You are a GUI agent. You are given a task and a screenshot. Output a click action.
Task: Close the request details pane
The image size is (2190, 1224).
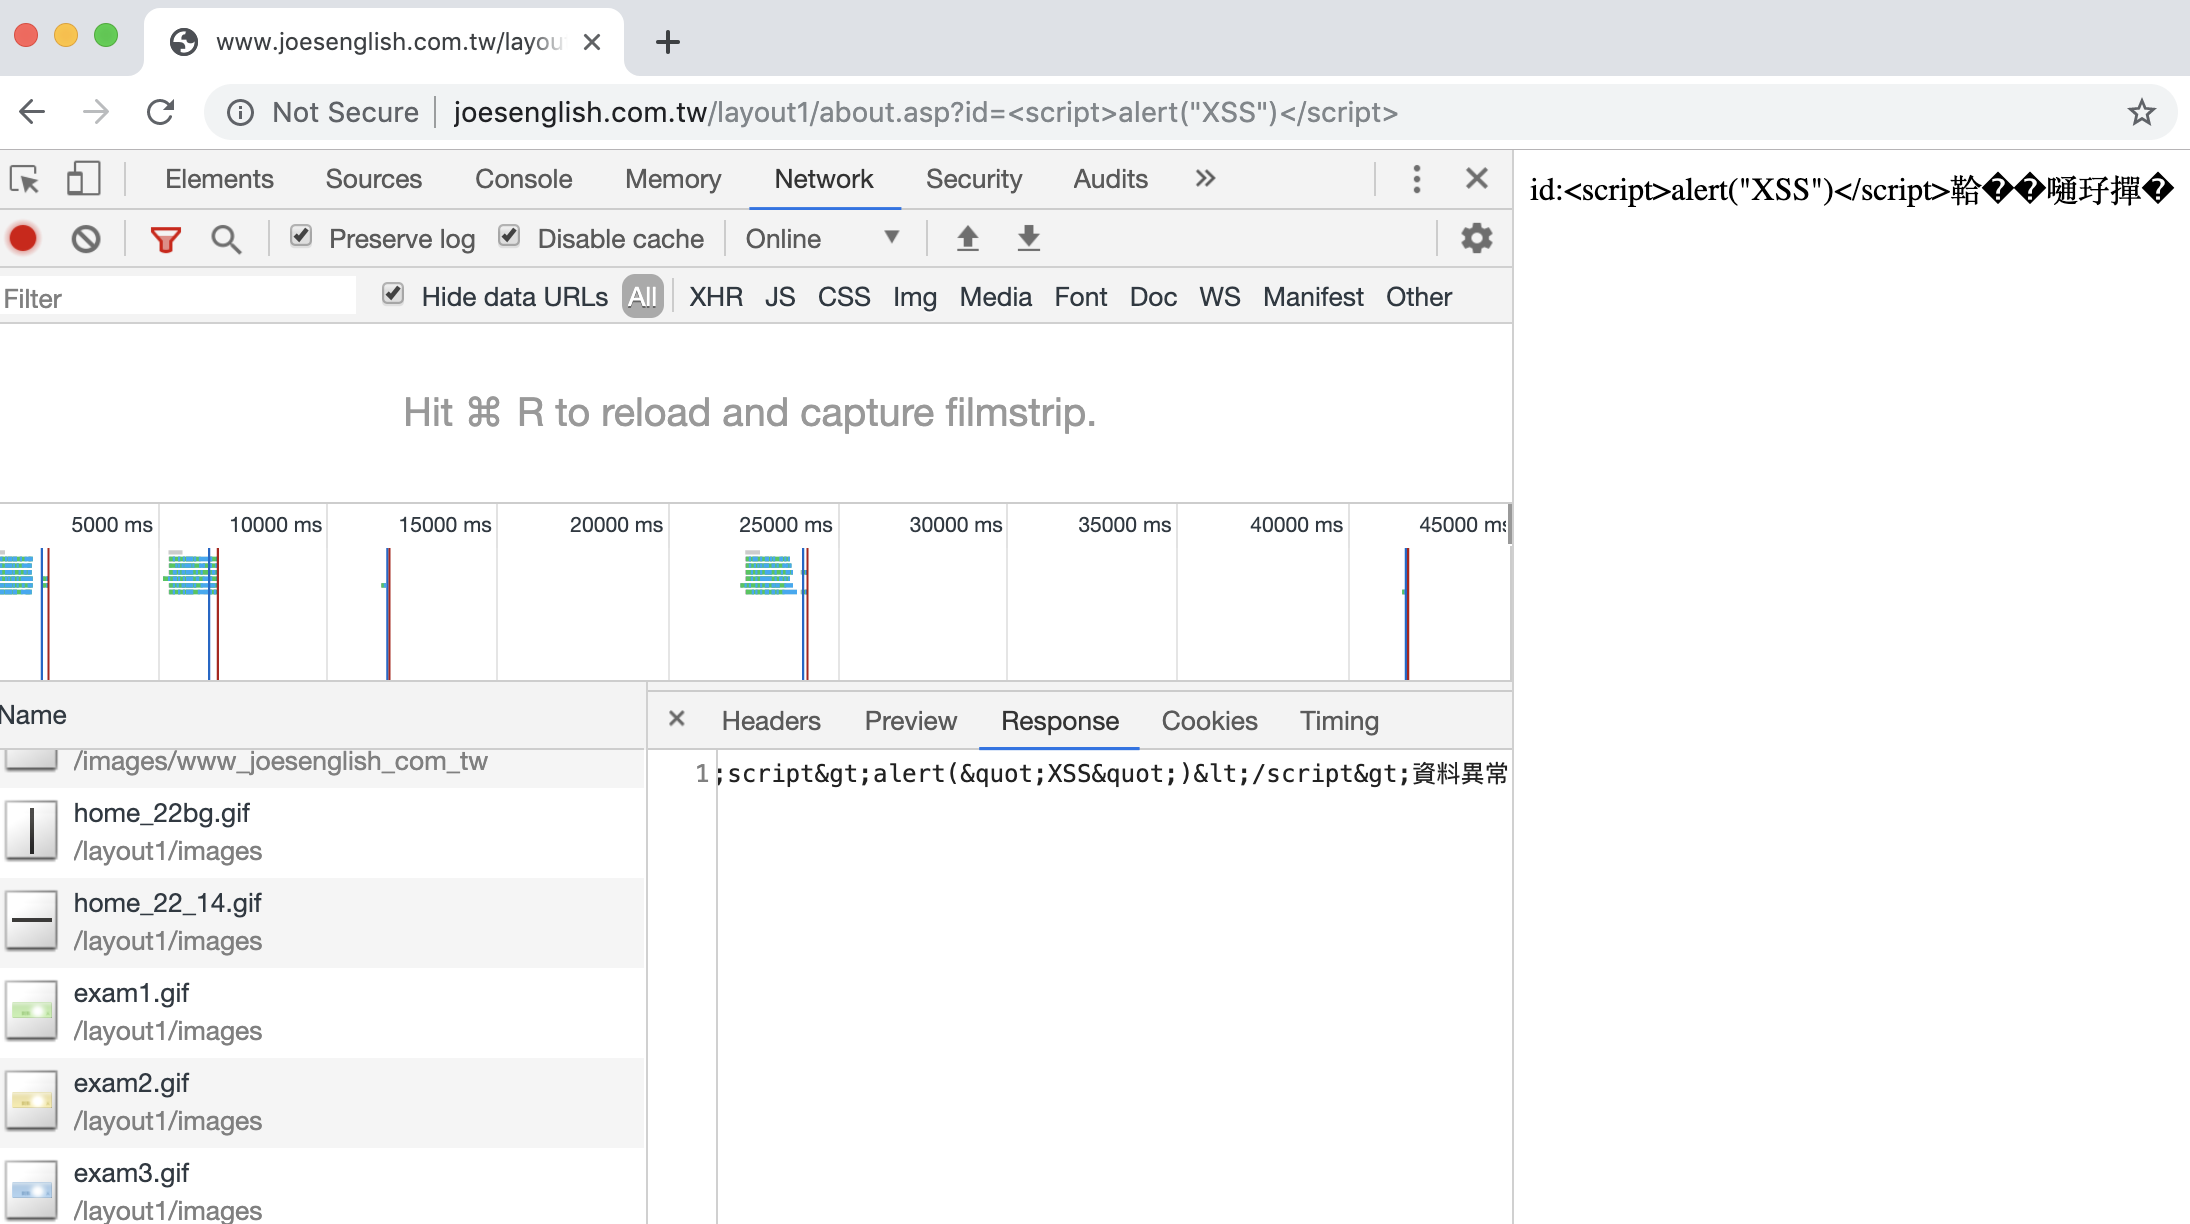677,719
